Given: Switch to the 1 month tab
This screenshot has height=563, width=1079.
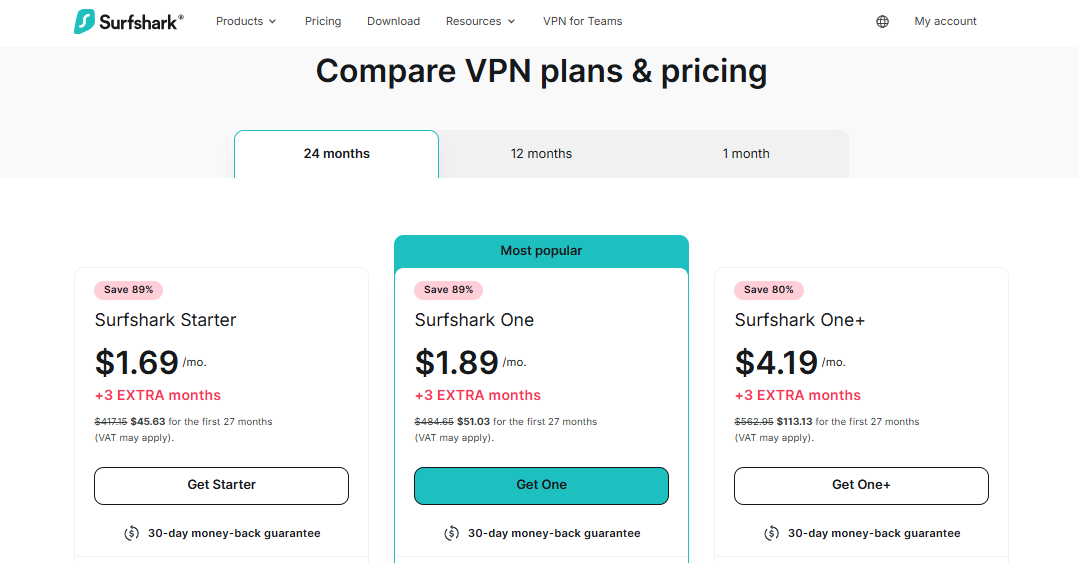Looking at the screenshot, I should coord(746,154).
